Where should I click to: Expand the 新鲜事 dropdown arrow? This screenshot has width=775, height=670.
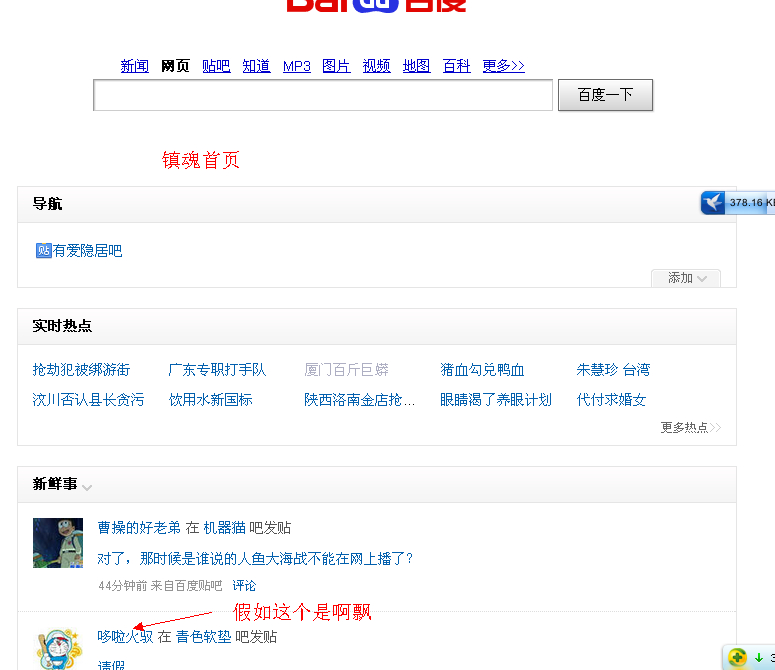[x=87, y=488]
